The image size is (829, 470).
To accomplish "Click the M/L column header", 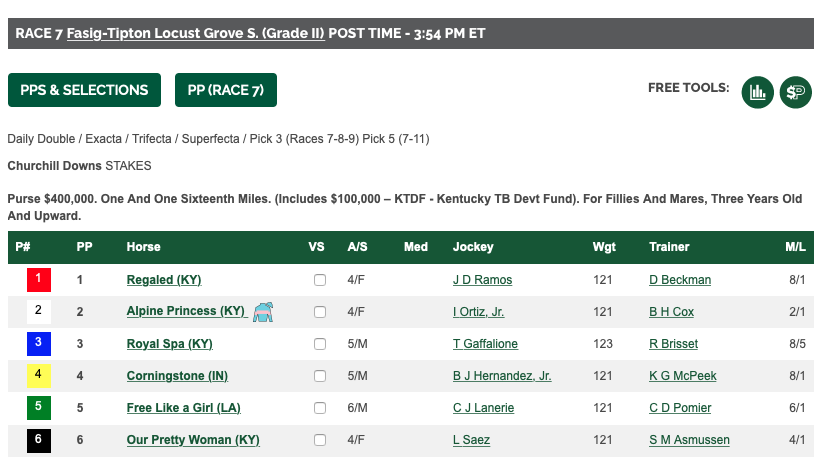I will [x=795, y=247].
